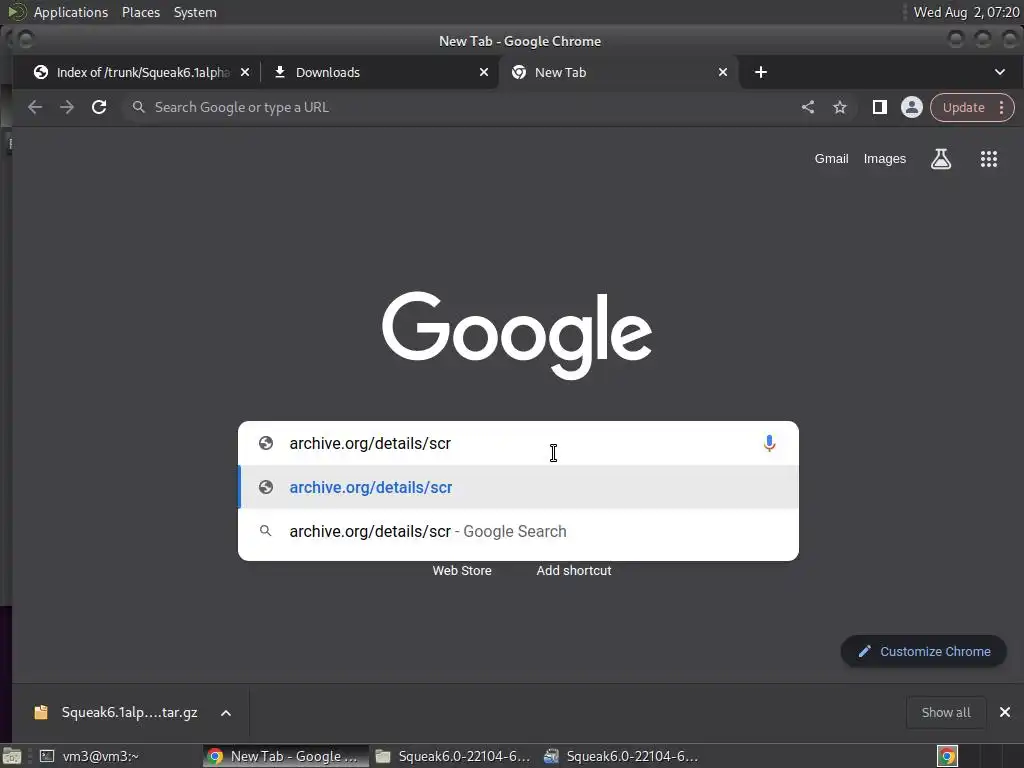Close the Index of /trunk tab
The height and width of the screenshot is (768, 1024).
[x=245, y=72]
